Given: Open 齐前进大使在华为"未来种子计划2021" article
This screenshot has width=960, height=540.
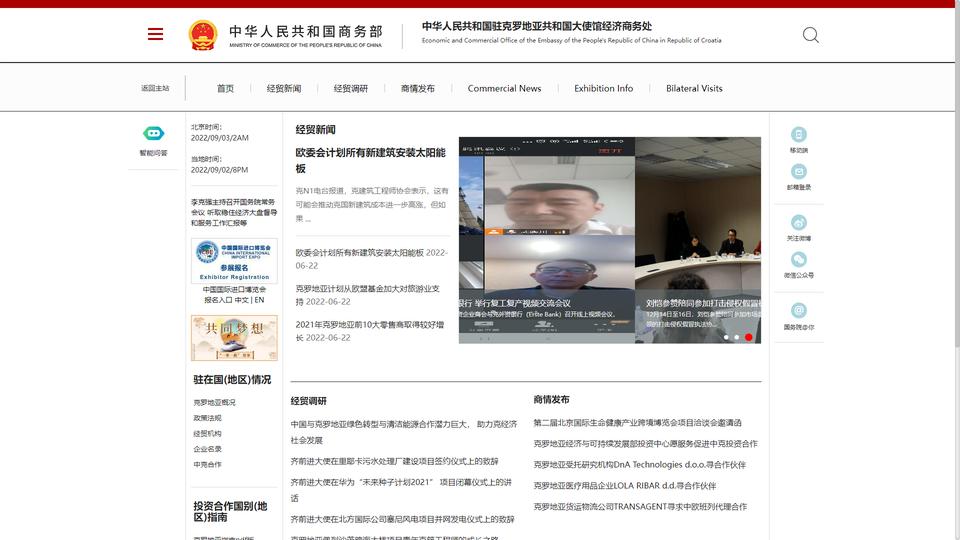Looking at the screenshot, I should (x=401, y=490).
